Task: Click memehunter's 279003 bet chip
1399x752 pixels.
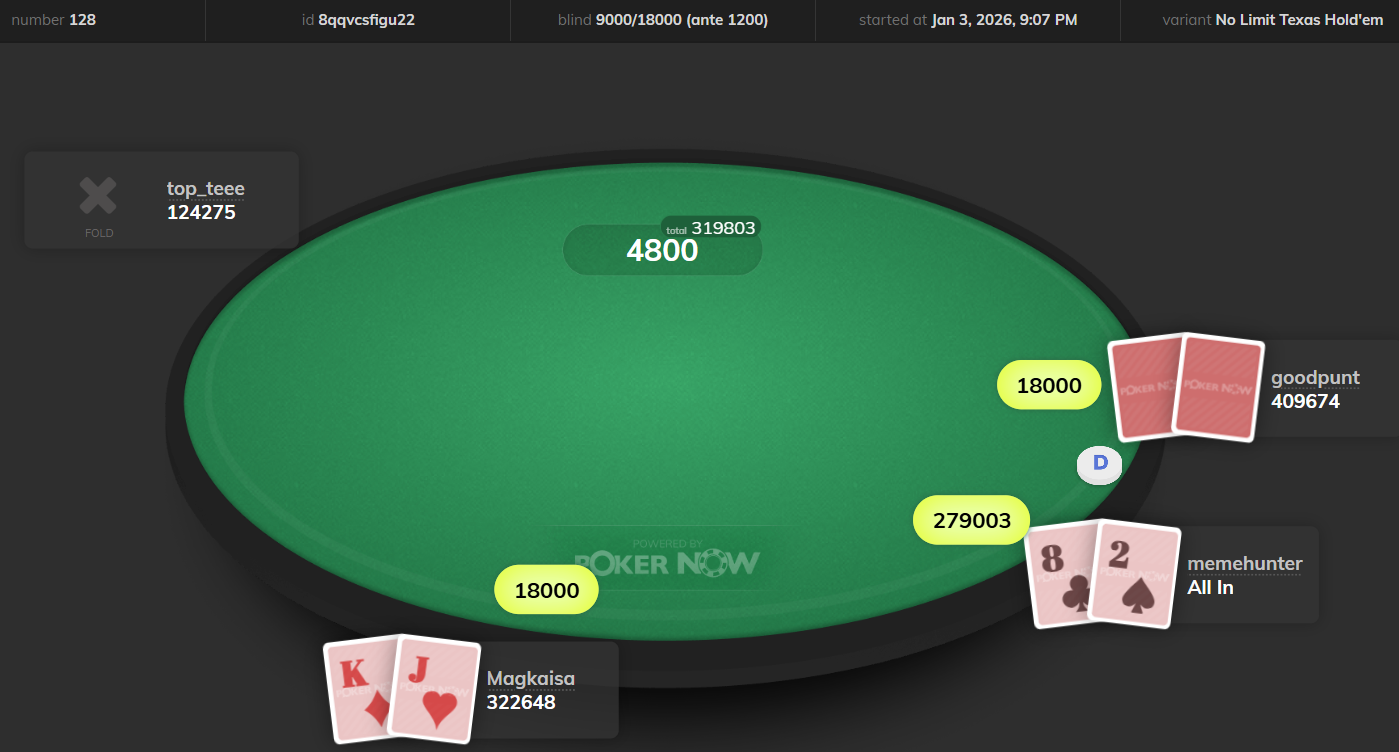Action: click(x=972, y=520)
